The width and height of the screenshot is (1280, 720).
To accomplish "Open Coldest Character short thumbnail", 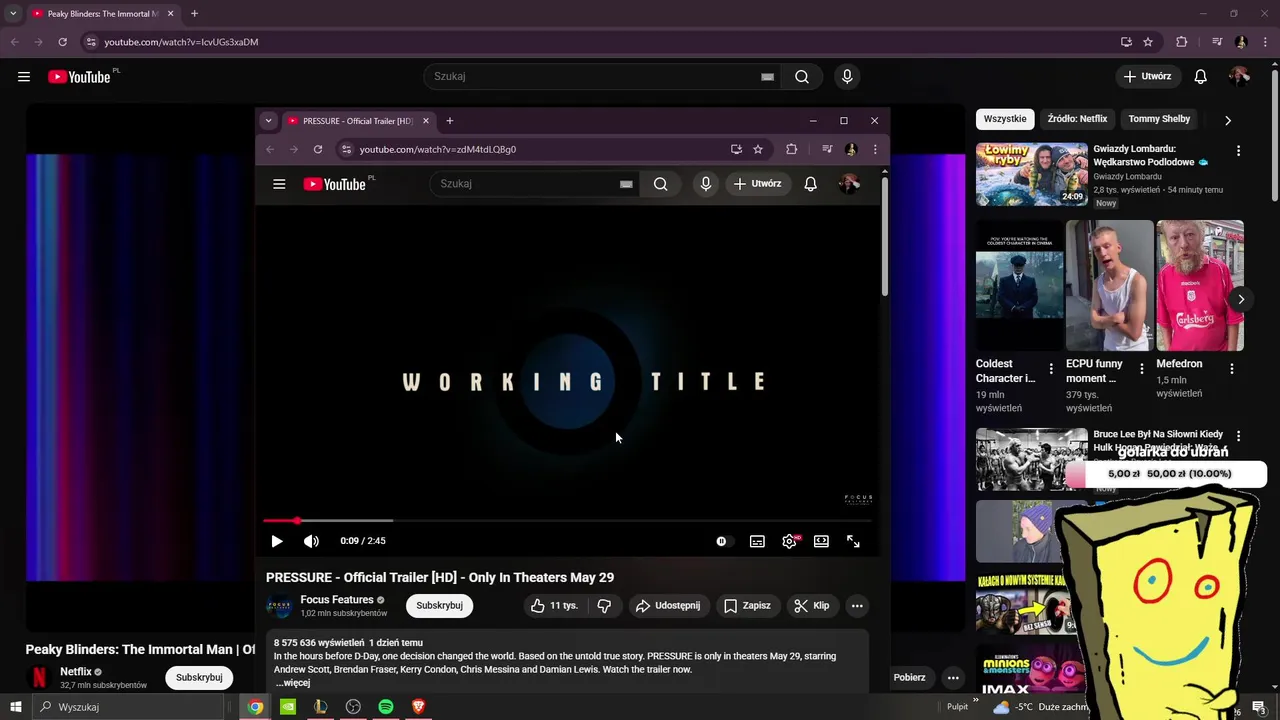I will 1020,285.
